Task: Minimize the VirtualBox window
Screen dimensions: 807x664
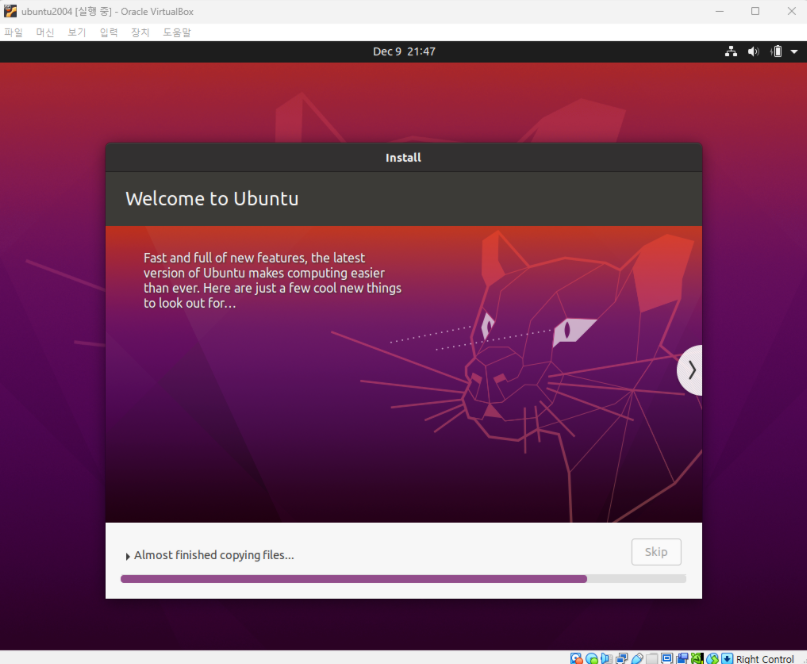Action: tap(720, 11)
